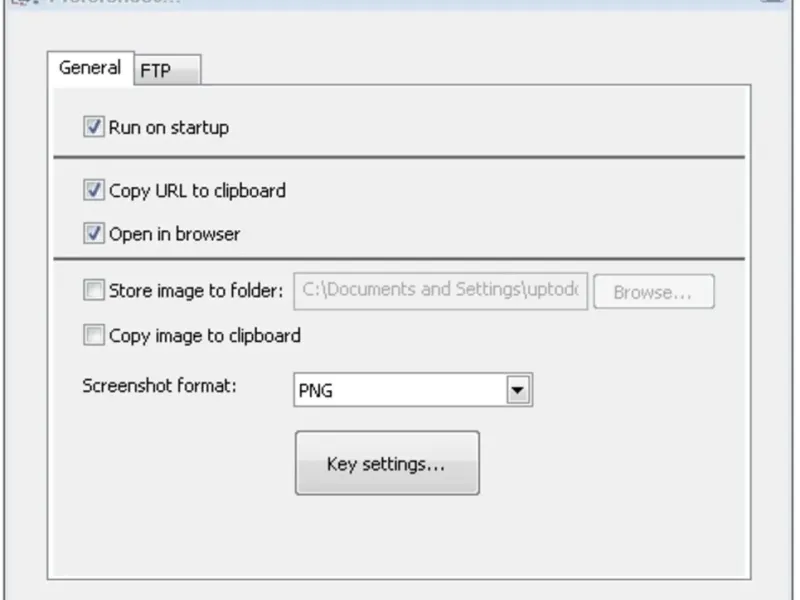Viewport: 800px width, 600px height.
Task: Tick the Copy image to clipboard checkbox
Action: (94, 336)
